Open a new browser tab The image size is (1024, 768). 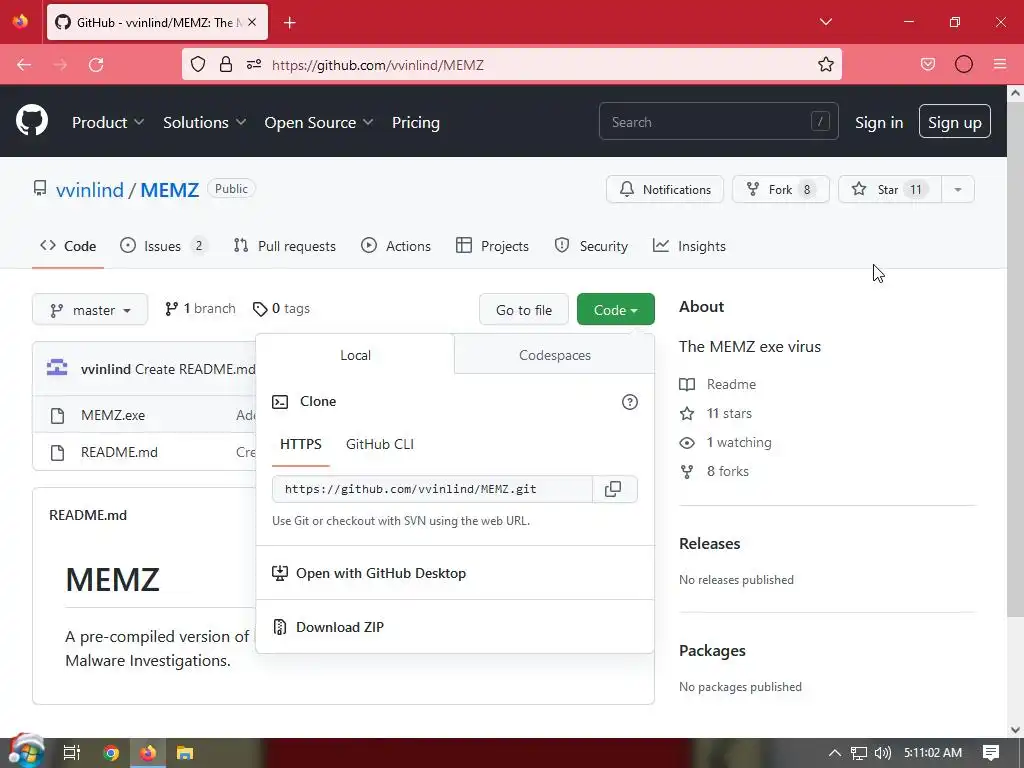[290, 23]
